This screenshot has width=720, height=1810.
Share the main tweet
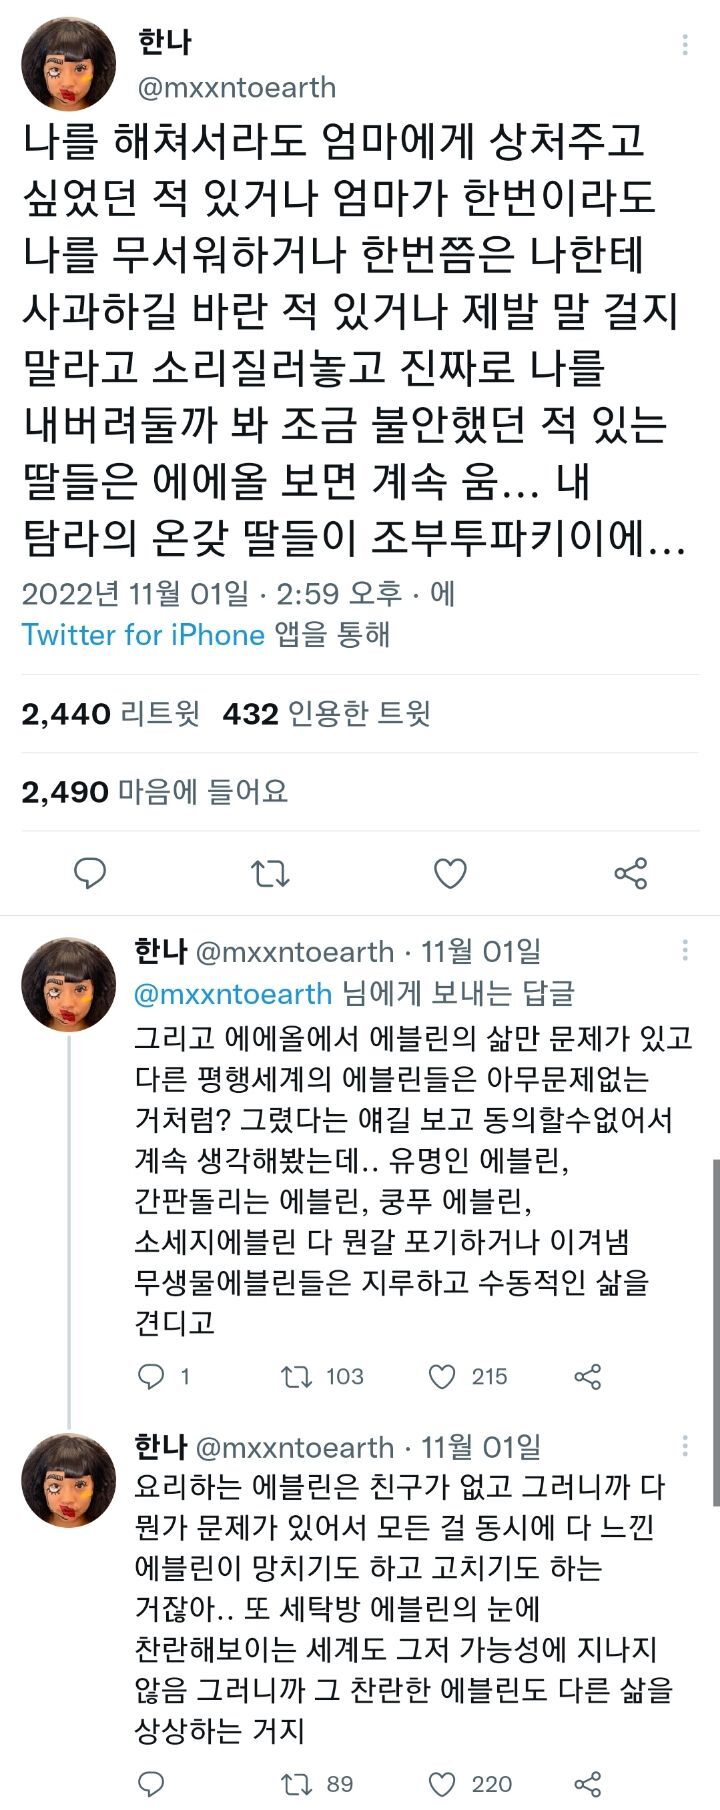point(630,873)
